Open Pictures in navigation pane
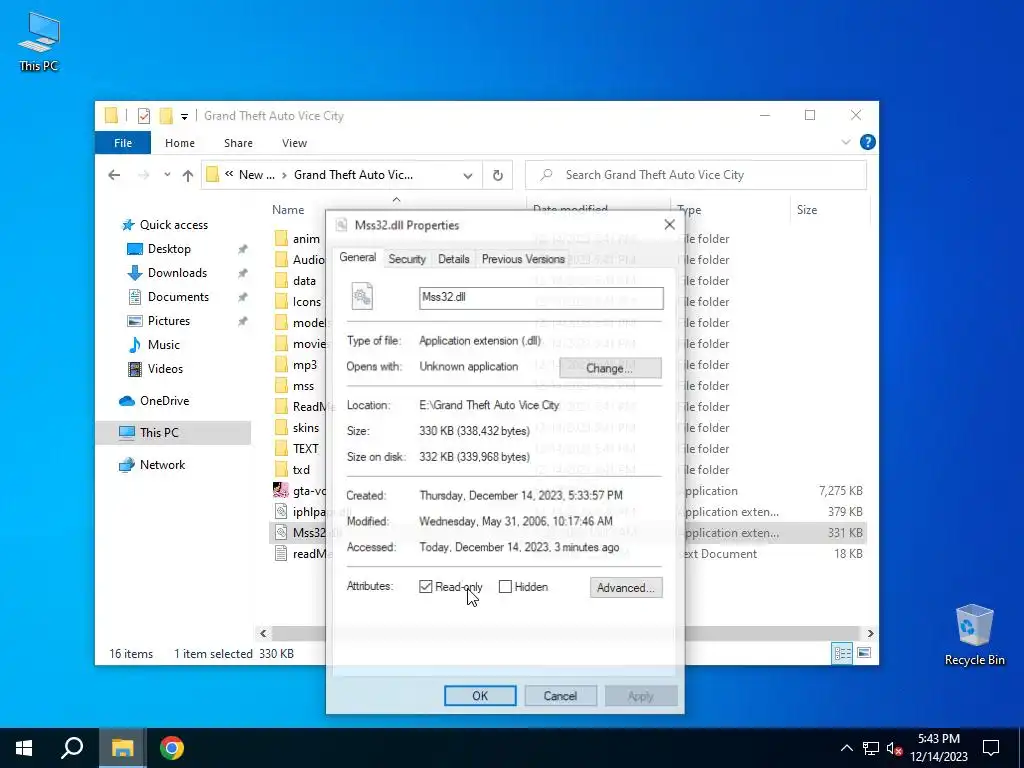 pyautogui.click(x=168, y=321)
